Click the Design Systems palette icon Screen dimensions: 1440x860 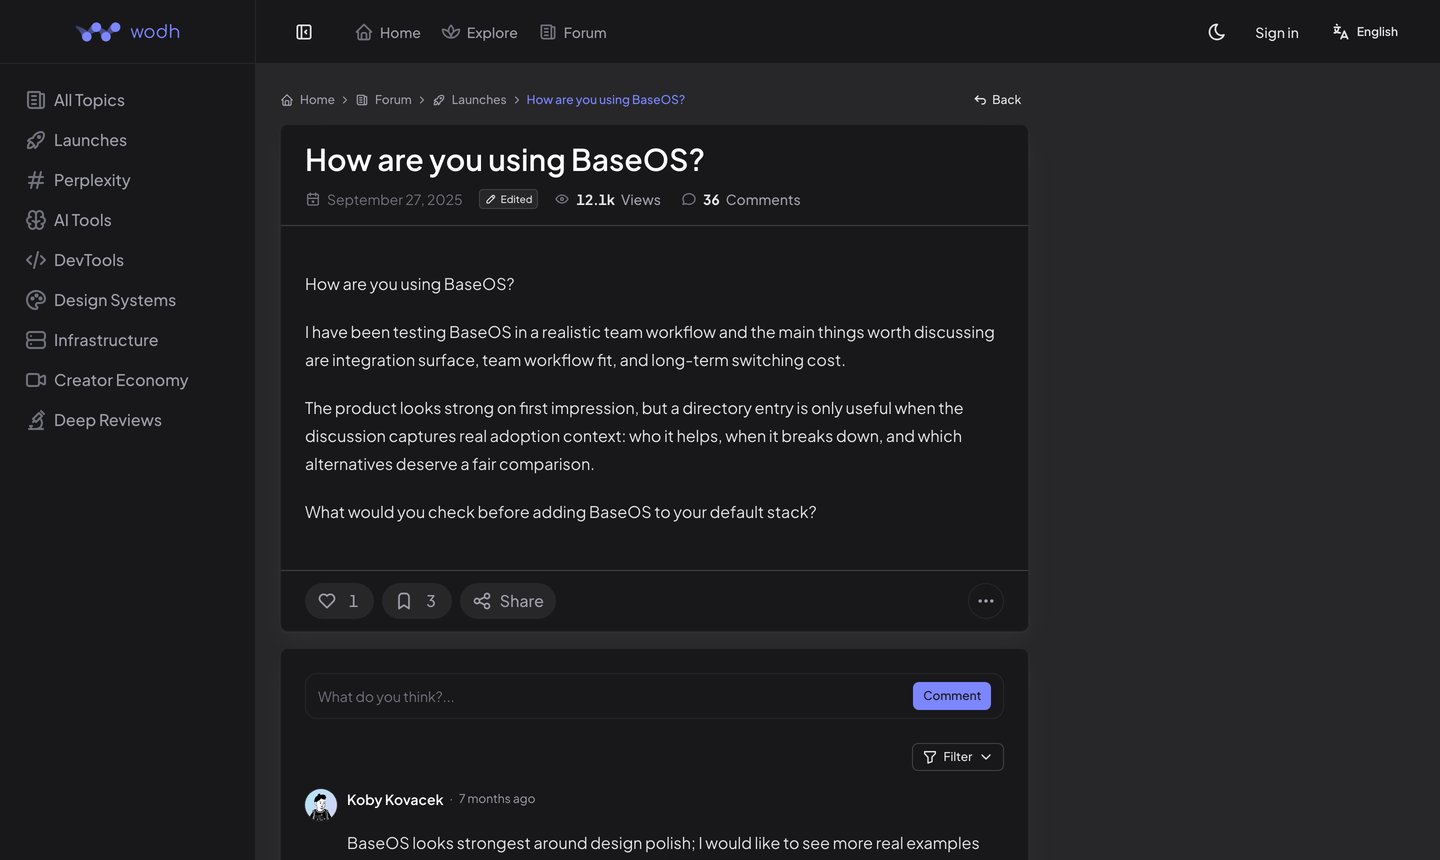click(36, 300)
